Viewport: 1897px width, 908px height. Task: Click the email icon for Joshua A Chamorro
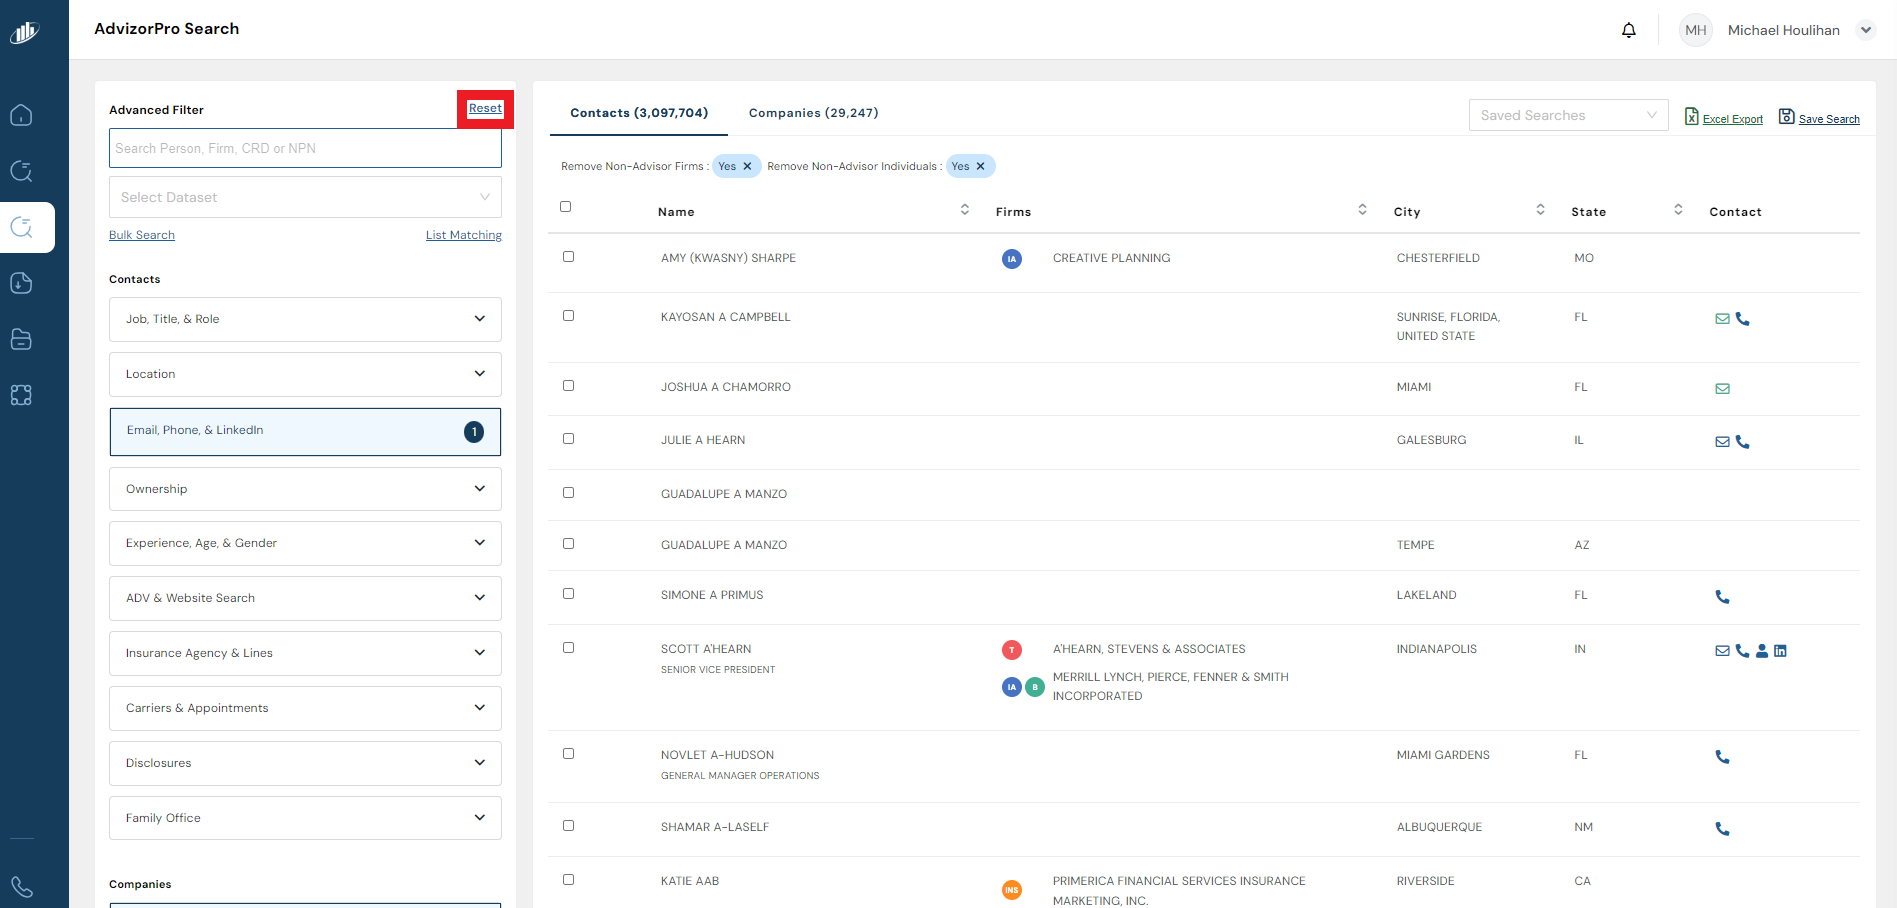click(x=1722, y=389)
